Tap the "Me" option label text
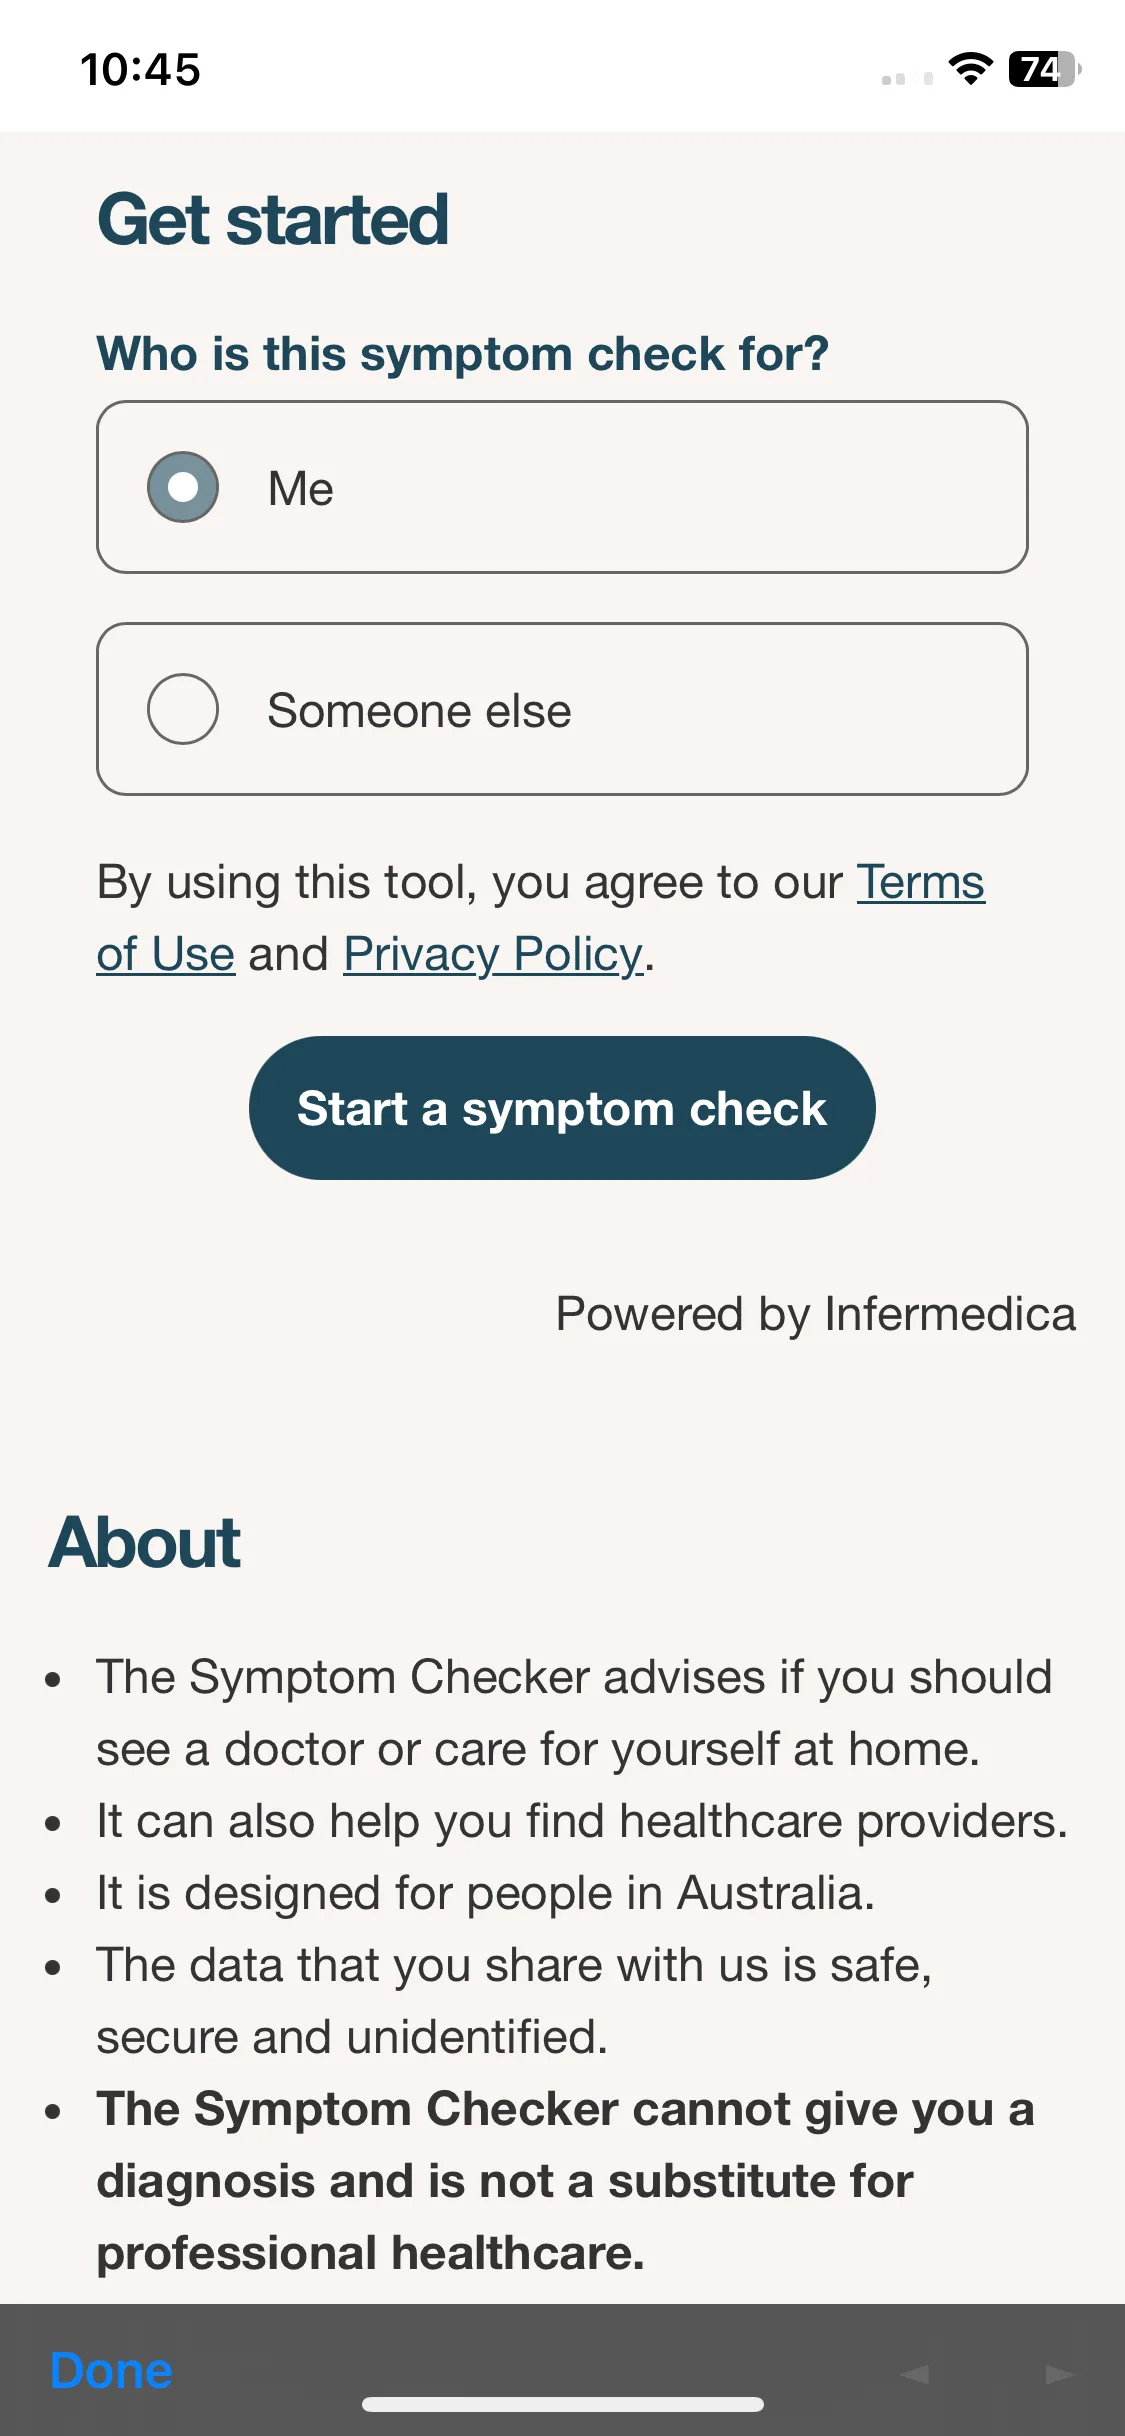 300,489
